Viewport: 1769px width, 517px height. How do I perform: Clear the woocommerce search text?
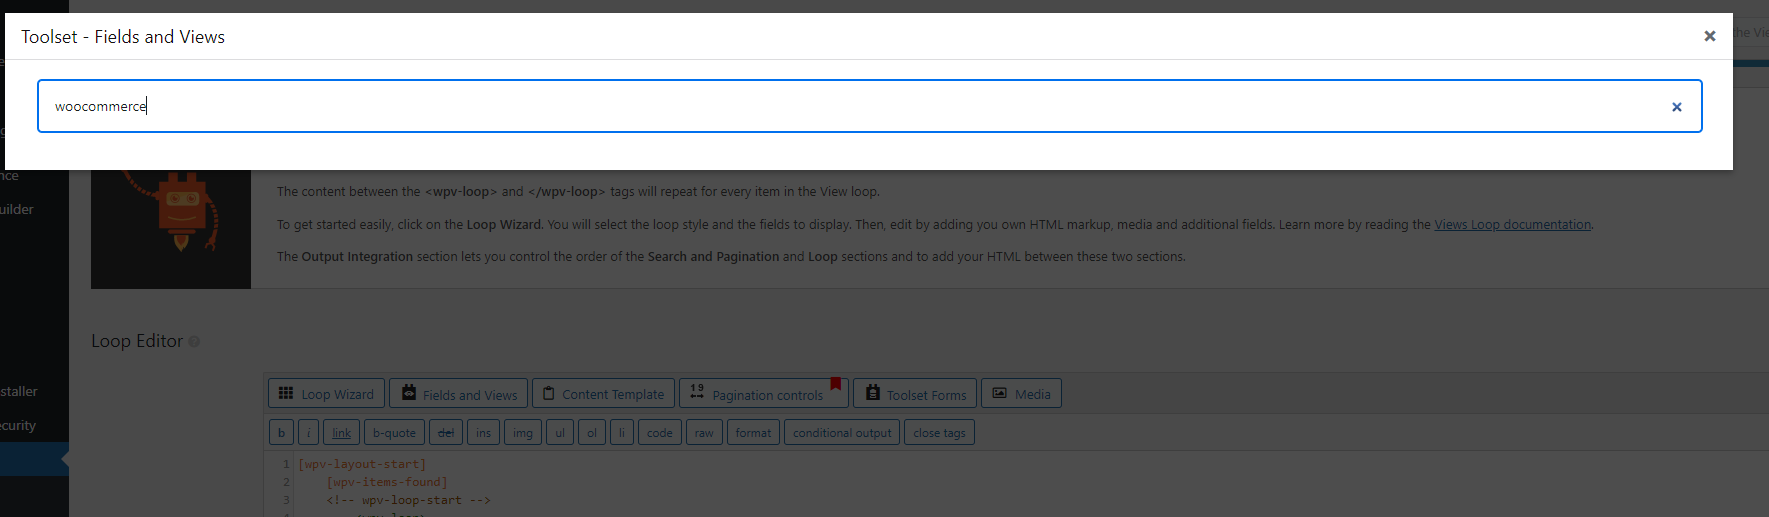1677,107
